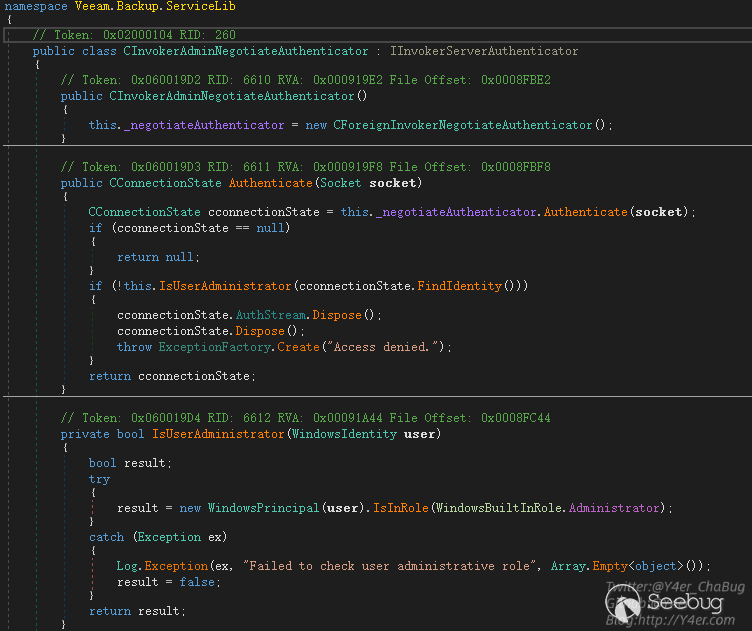Click the IsInRole method call

[x=397, y=508]
